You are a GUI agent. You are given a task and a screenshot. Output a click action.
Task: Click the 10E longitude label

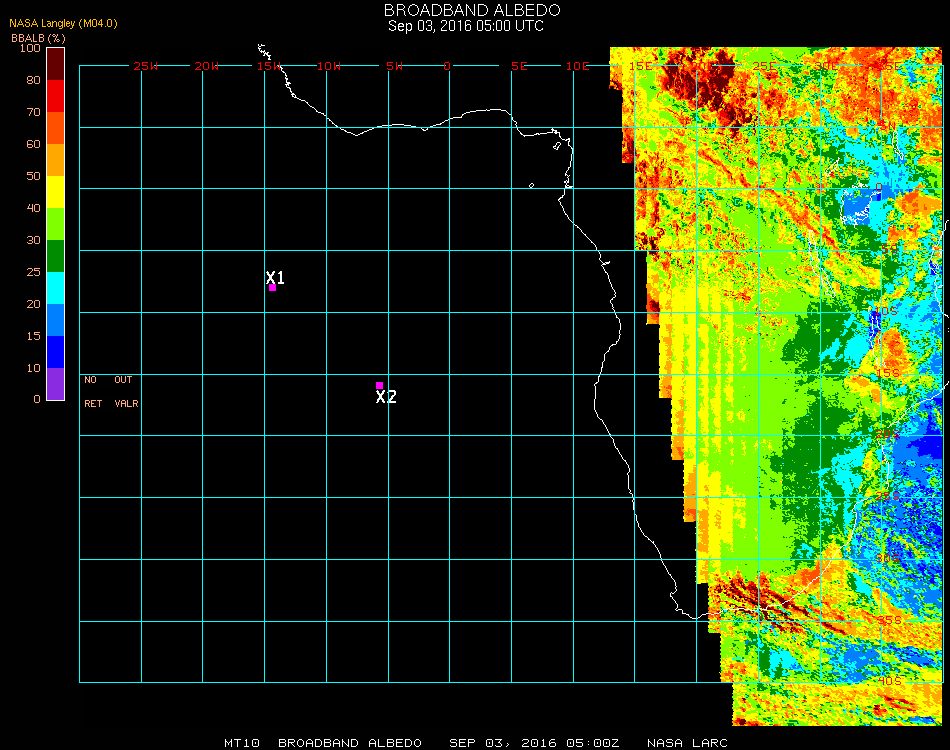click(578, 66)
